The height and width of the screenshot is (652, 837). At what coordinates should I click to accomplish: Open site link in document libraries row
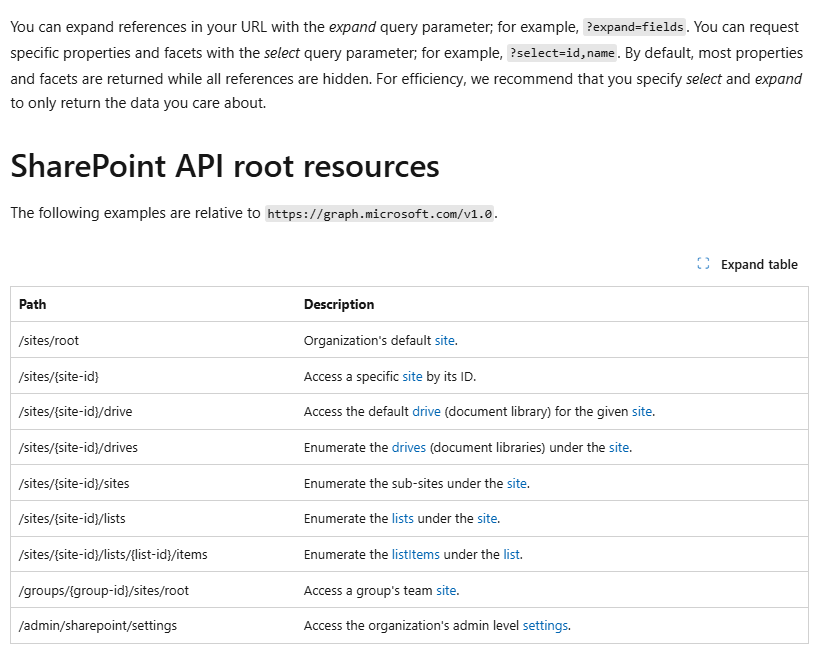tap(619, 447)
